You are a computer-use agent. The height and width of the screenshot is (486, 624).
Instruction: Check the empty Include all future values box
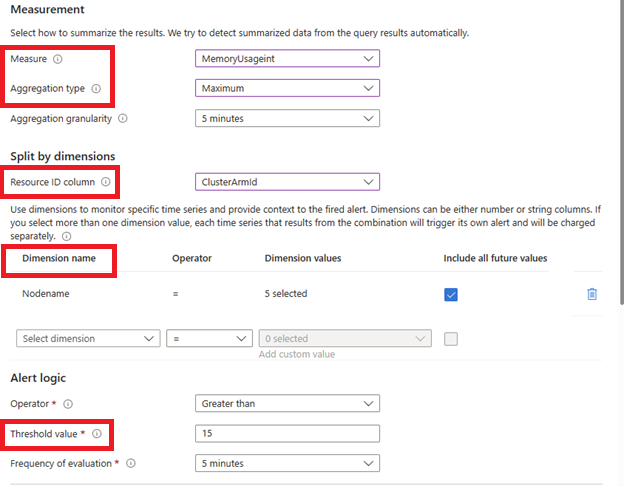click(451, 339)
